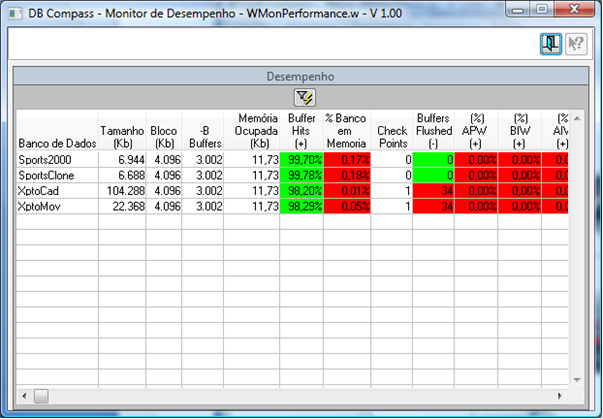The width and height of the screenshot is (603, 419).
Task: Click XptoCad's Buffers Flushed value 34
Action: tap(433, 191)
